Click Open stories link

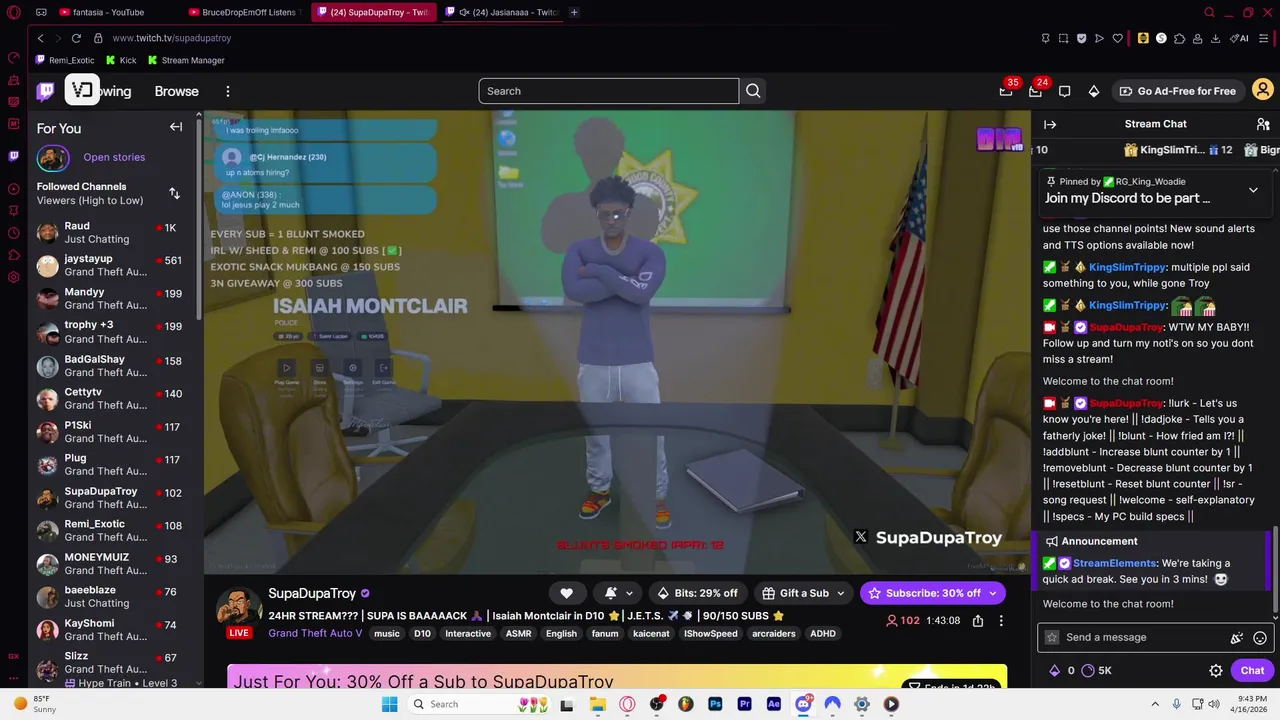point(114,157)
